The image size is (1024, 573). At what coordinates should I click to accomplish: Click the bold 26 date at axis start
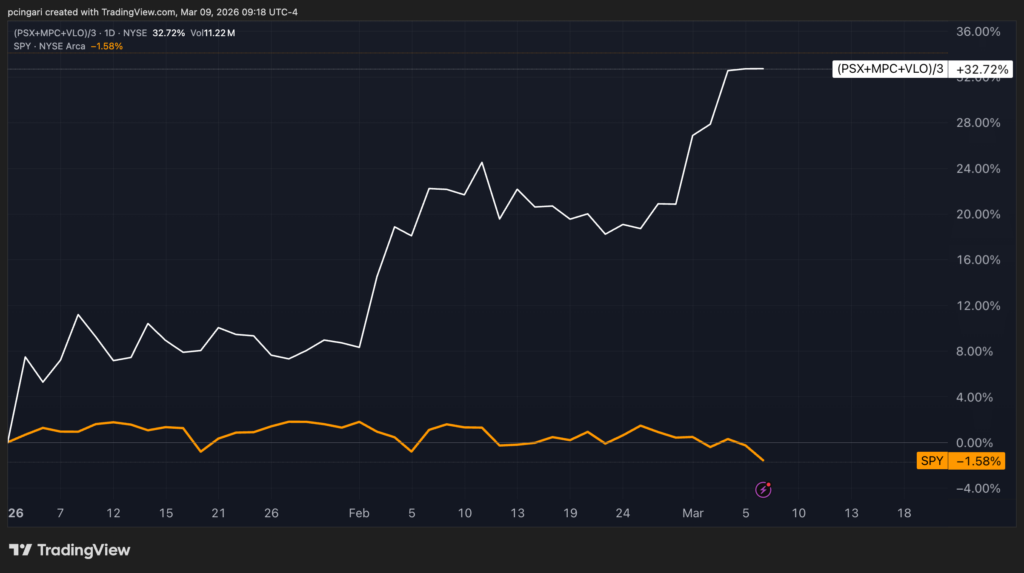coord(16,513)
